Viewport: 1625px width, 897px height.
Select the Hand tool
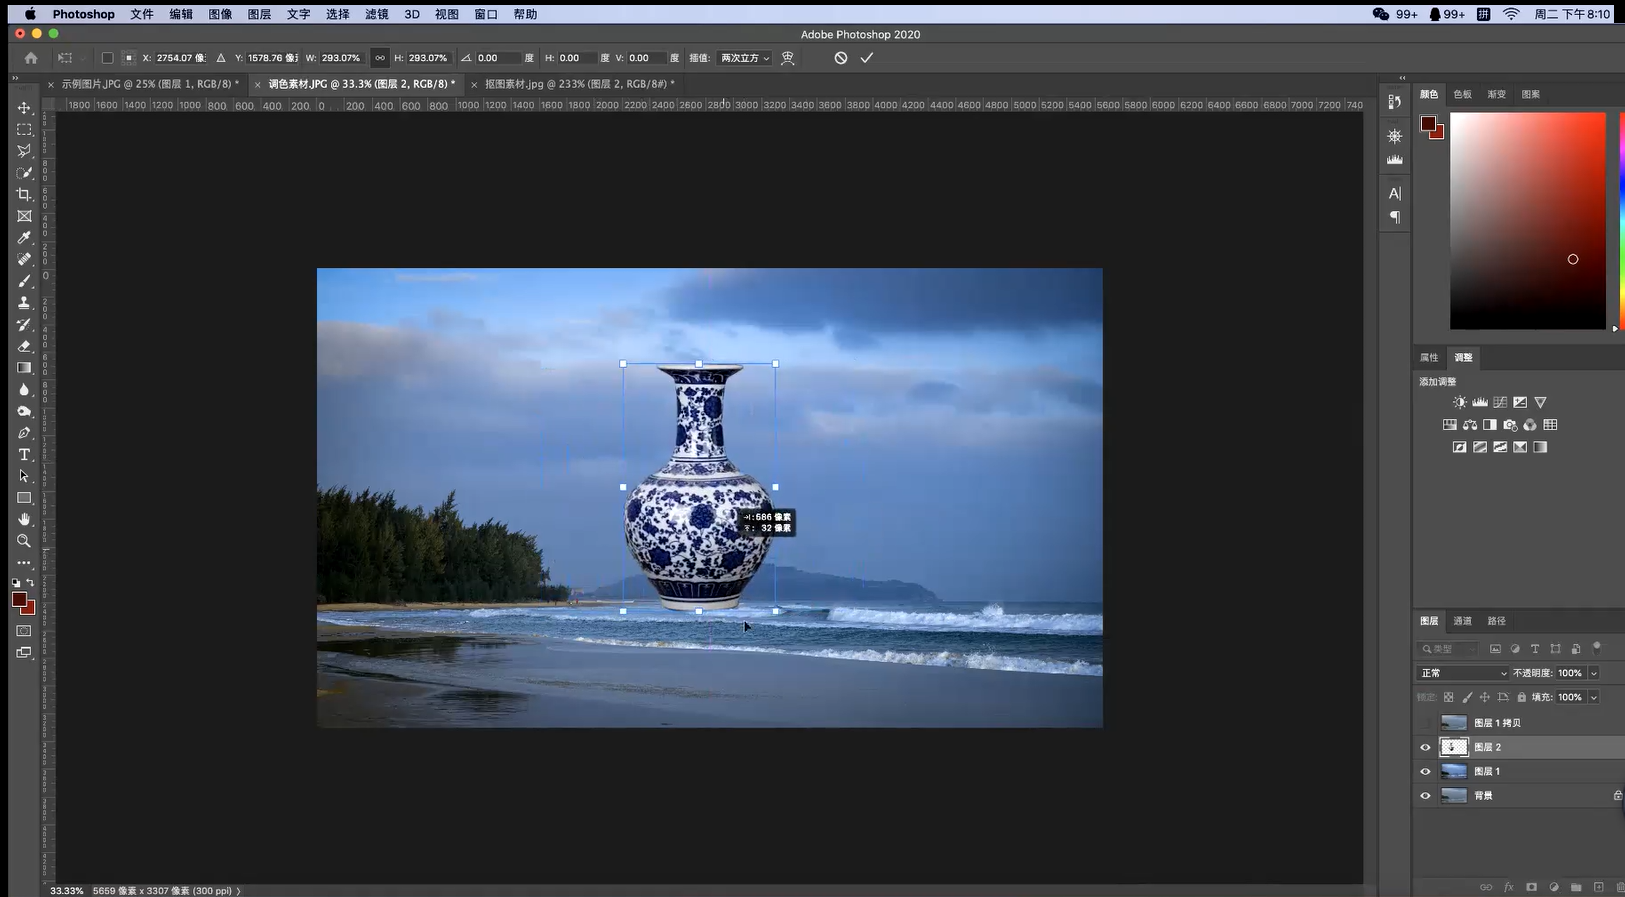tap(24, 519)
